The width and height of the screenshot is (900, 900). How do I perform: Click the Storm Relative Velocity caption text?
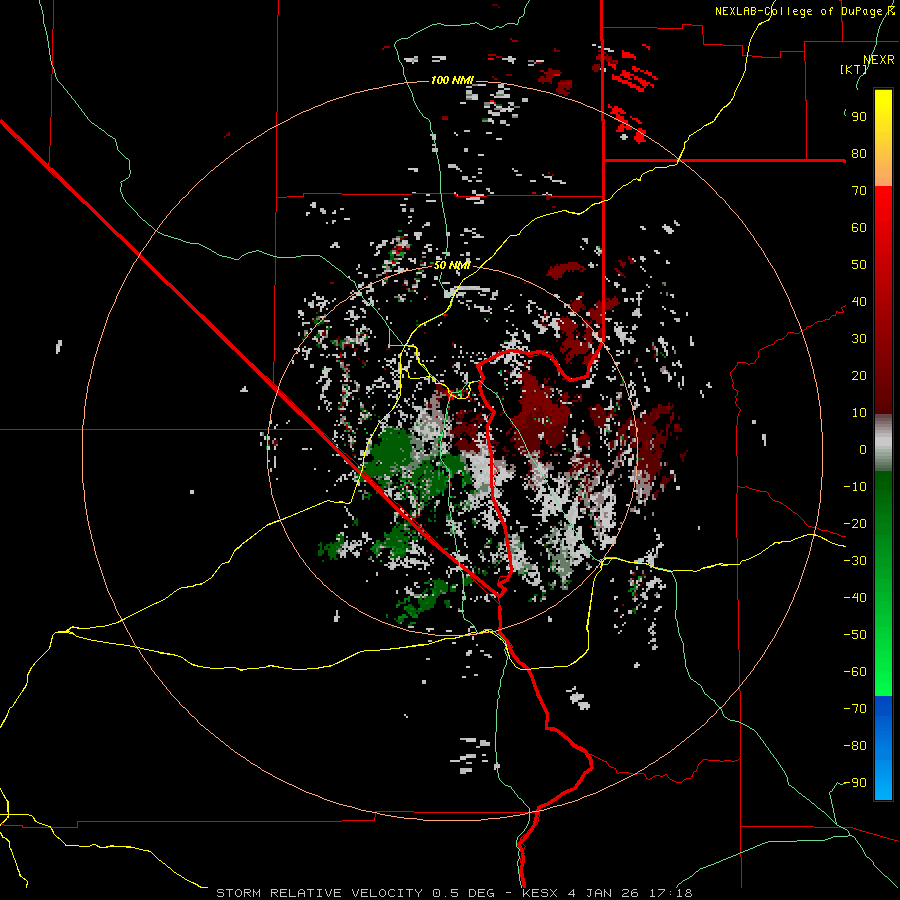coord(319,893)
